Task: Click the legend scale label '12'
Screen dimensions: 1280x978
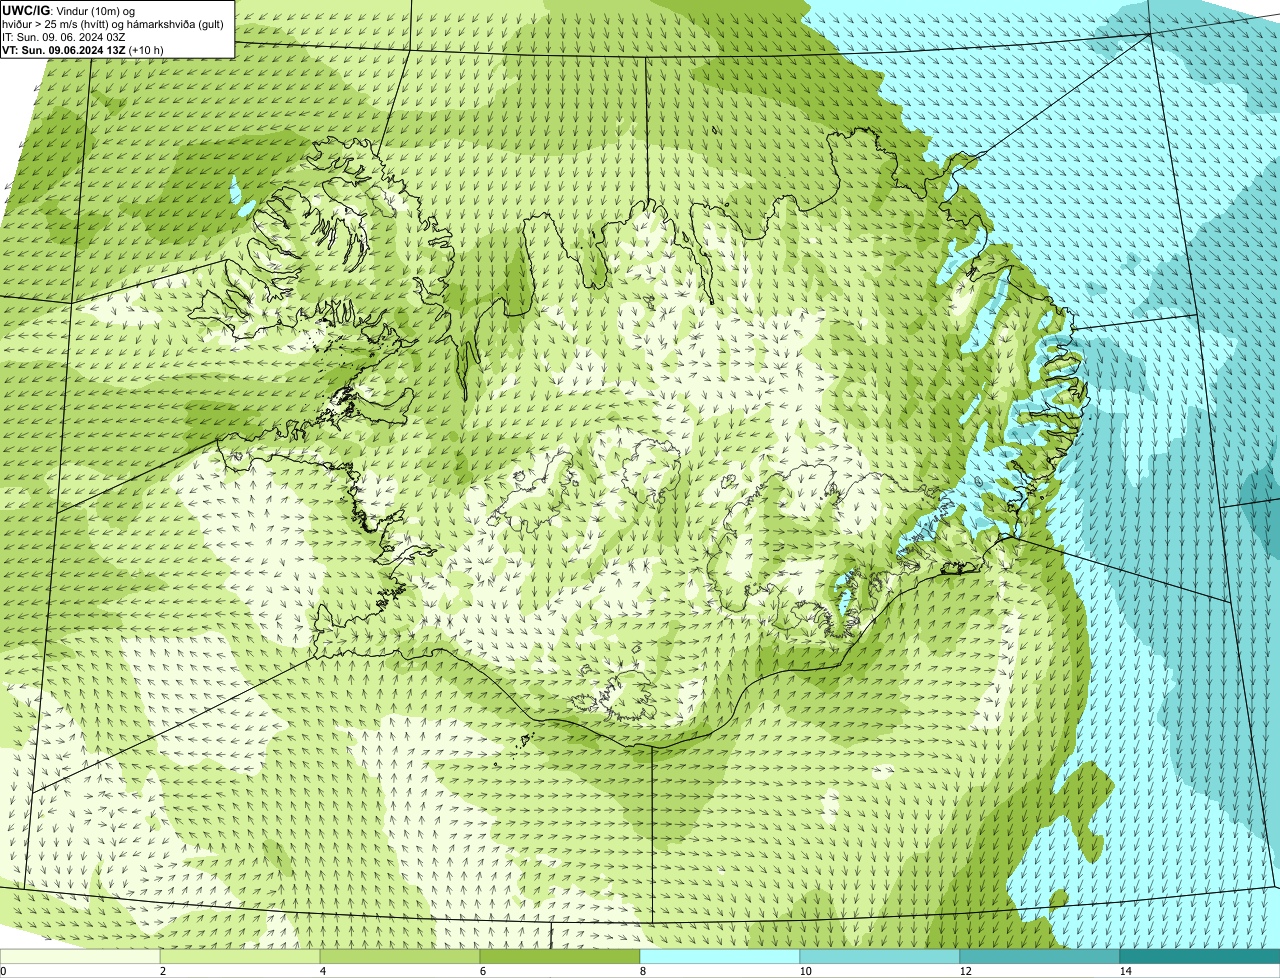Action: [965, 971]
